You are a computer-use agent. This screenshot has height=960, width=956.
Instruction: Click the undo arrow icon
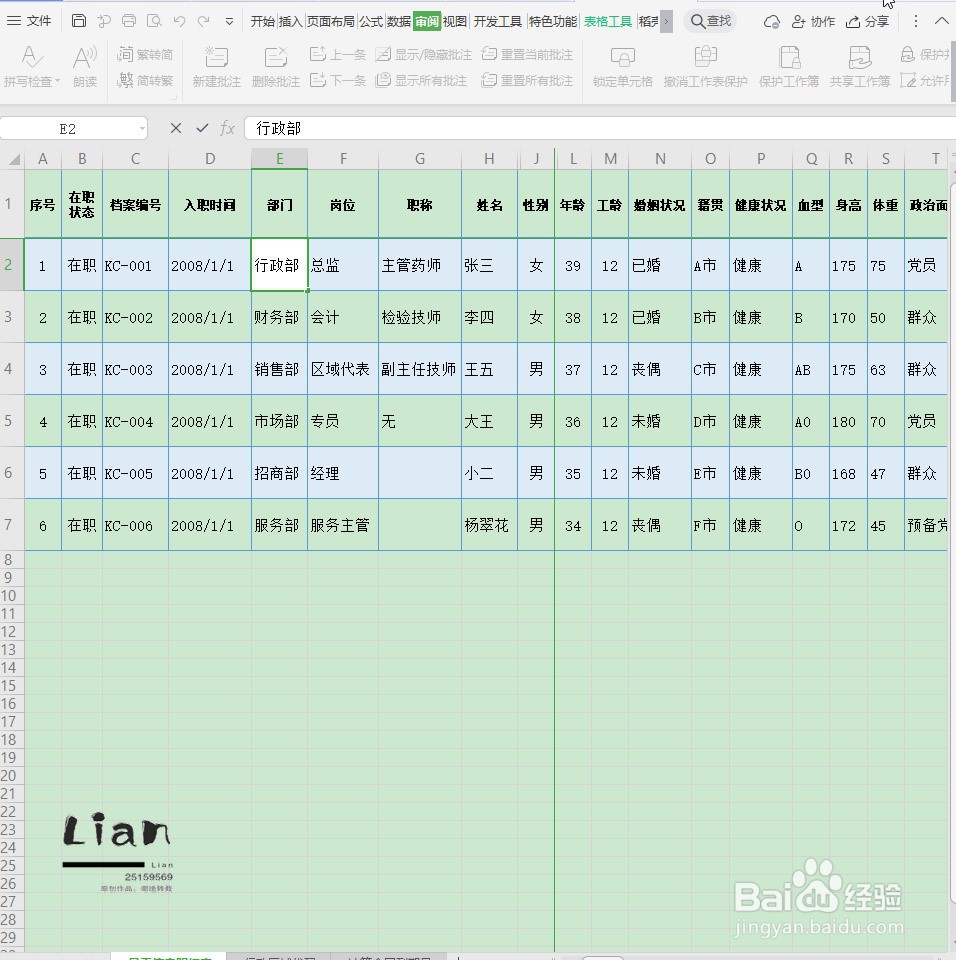tap(179, 21)
